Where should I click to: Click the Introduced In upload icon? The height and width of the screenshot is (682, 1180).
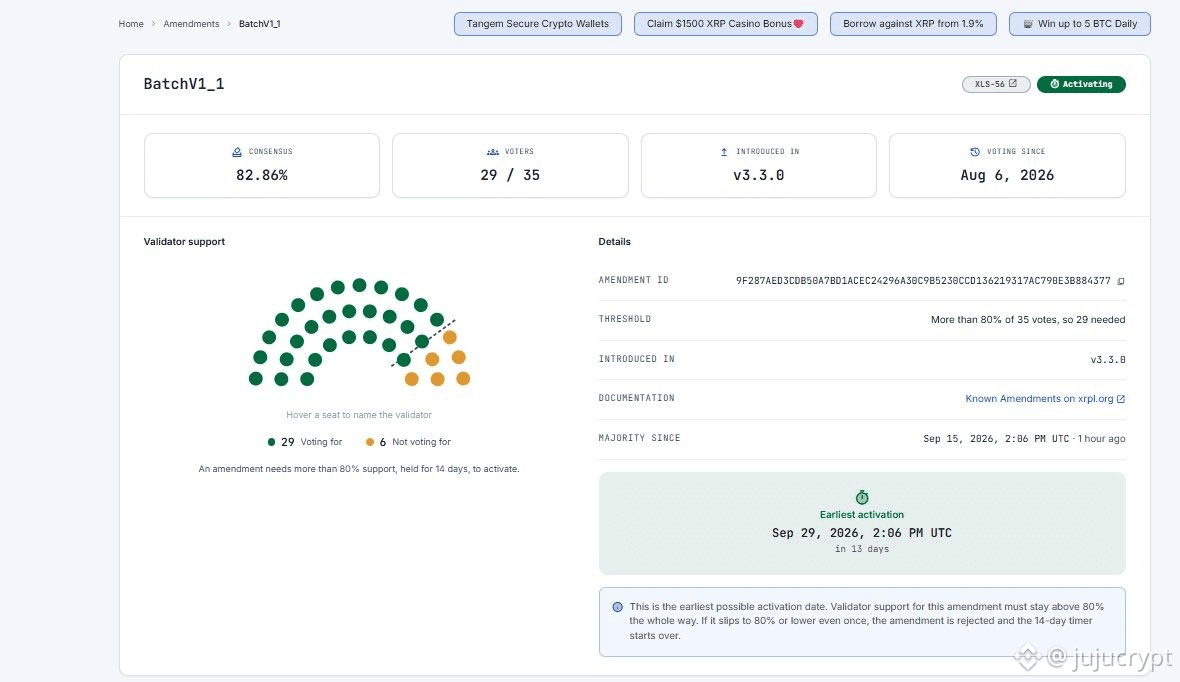click(724, 152)
